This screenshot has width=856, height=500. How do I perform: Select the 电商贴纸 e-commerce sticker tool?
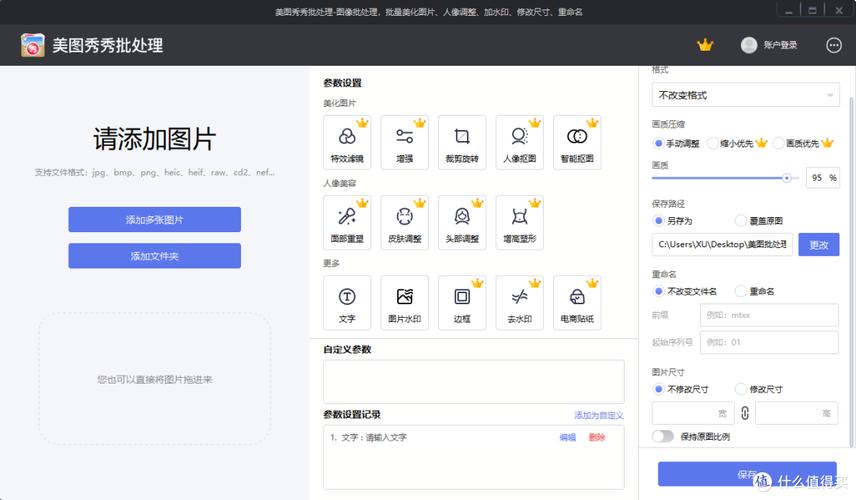click(577, 303)
